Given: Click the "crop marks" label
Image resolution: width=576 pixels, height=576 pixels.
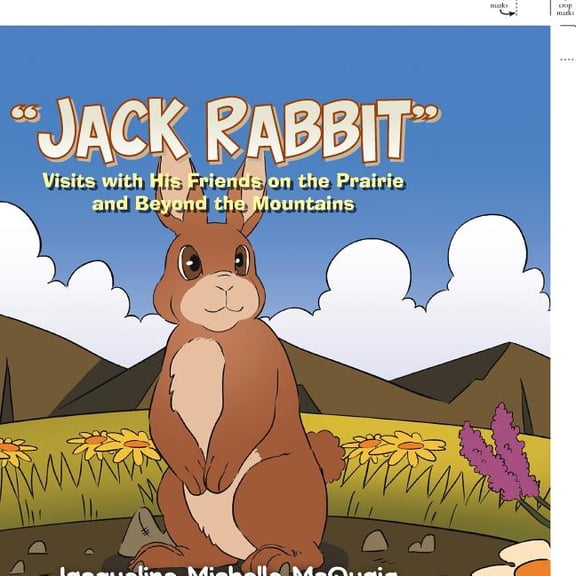Looking at the screenshot, I should click(x=565, y=9).
